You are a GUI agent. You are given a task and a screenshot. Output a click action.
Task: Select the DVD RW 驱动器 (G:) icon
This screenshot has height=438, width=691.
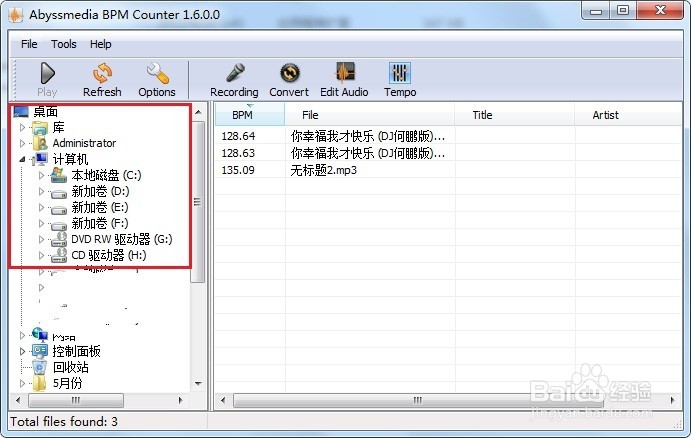tap(59, 239)
